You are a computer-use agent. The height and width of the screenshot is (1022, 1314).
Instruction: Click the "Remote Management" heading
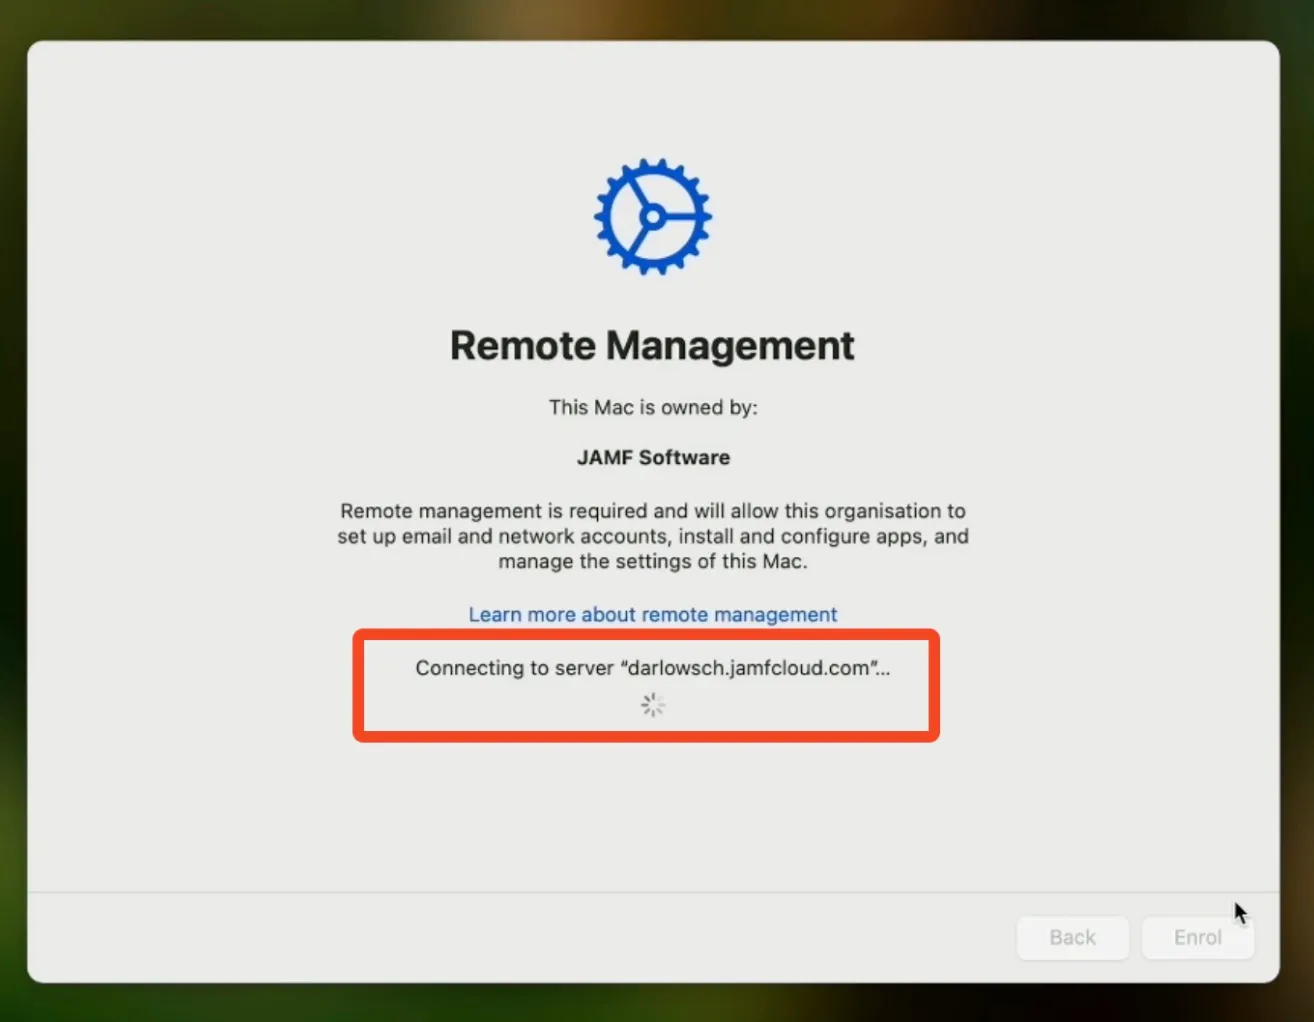click(x=652, y=345)
